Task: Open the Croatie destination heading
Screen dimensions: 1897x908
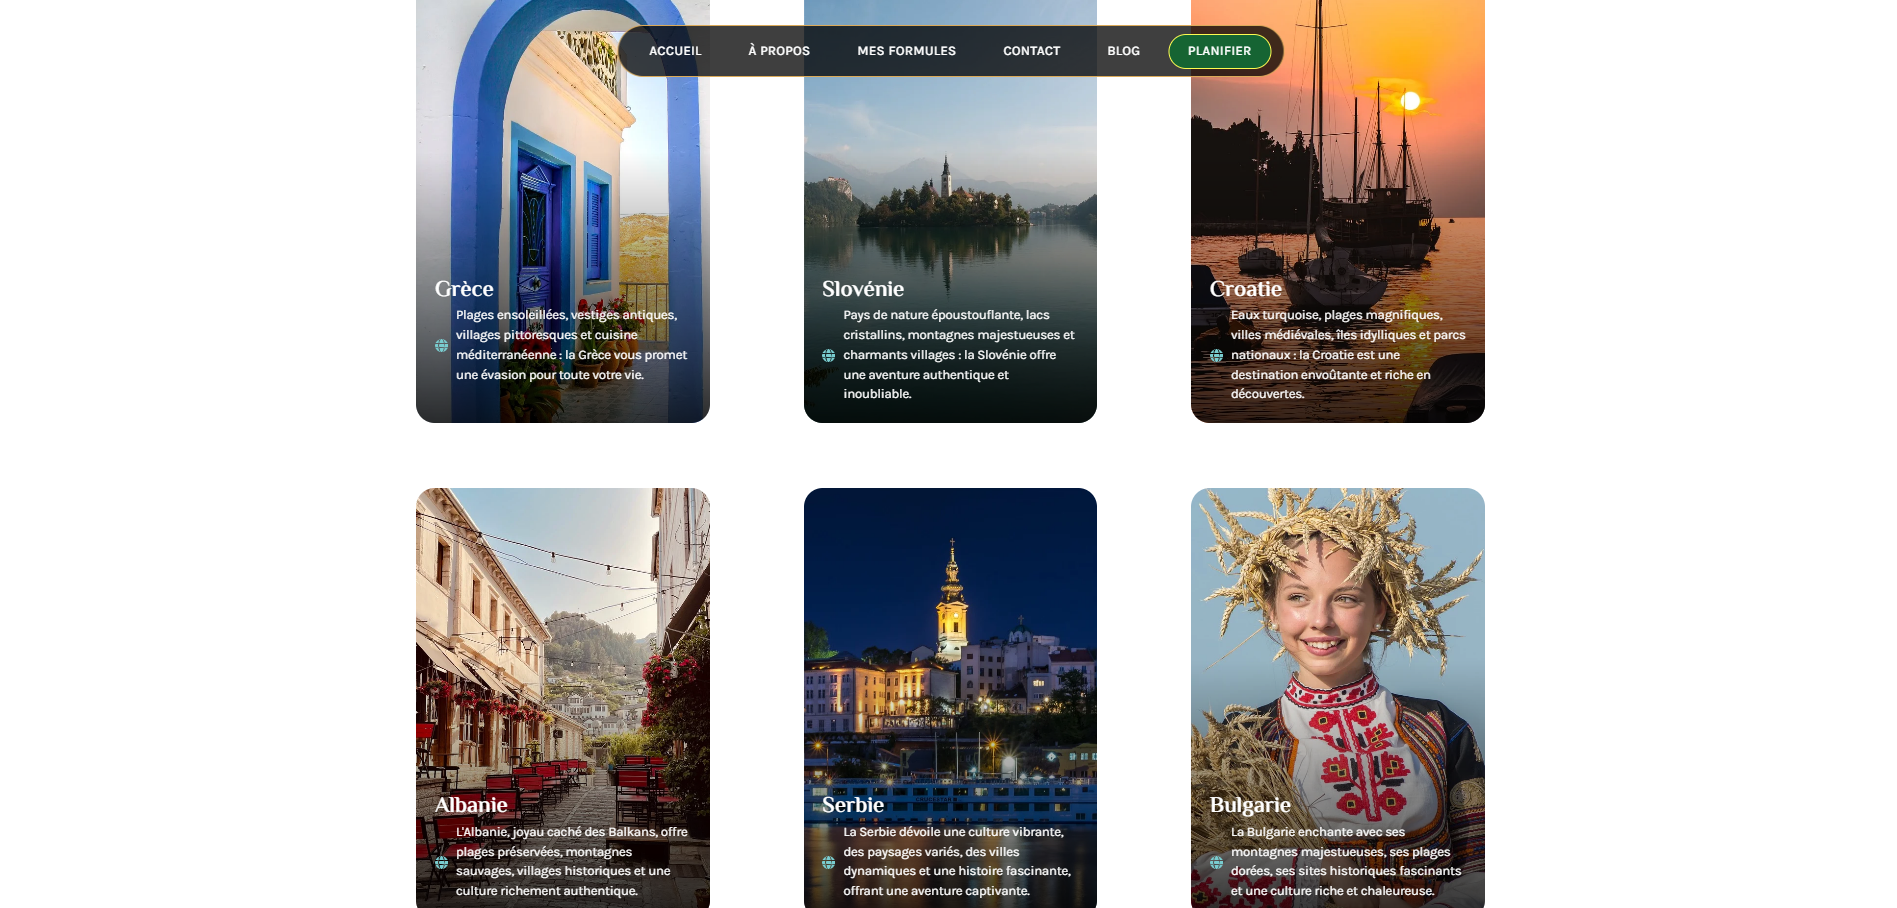Action: coord(1245,289)
